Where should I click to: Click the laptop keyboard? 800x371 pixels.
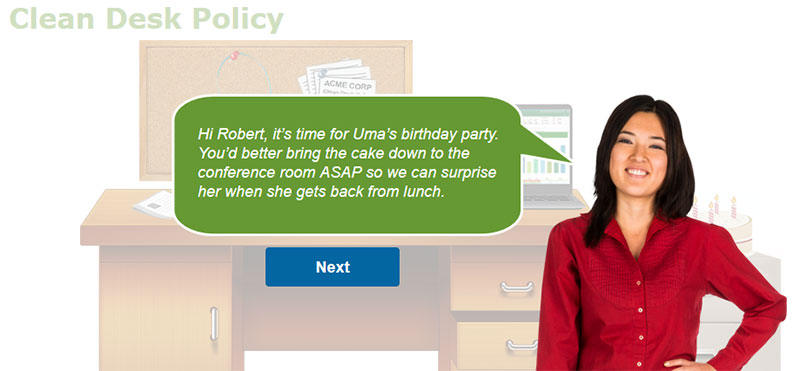tap(552, 200)
